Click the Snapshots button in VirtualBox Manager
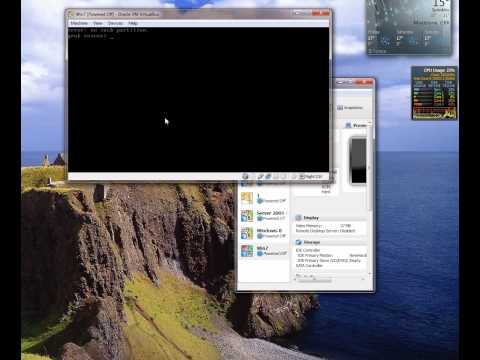 (x=350, y=108)
